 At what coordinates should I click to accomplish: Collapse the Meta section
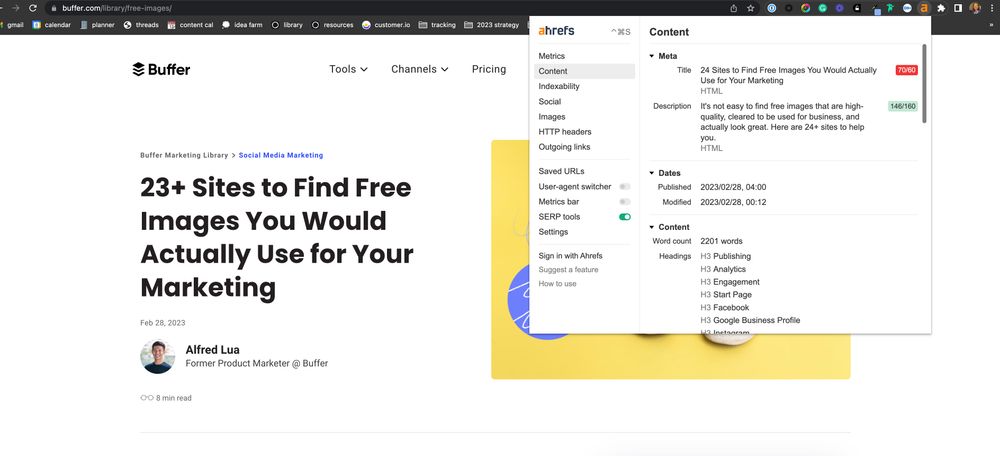click(x=652, y=56)
